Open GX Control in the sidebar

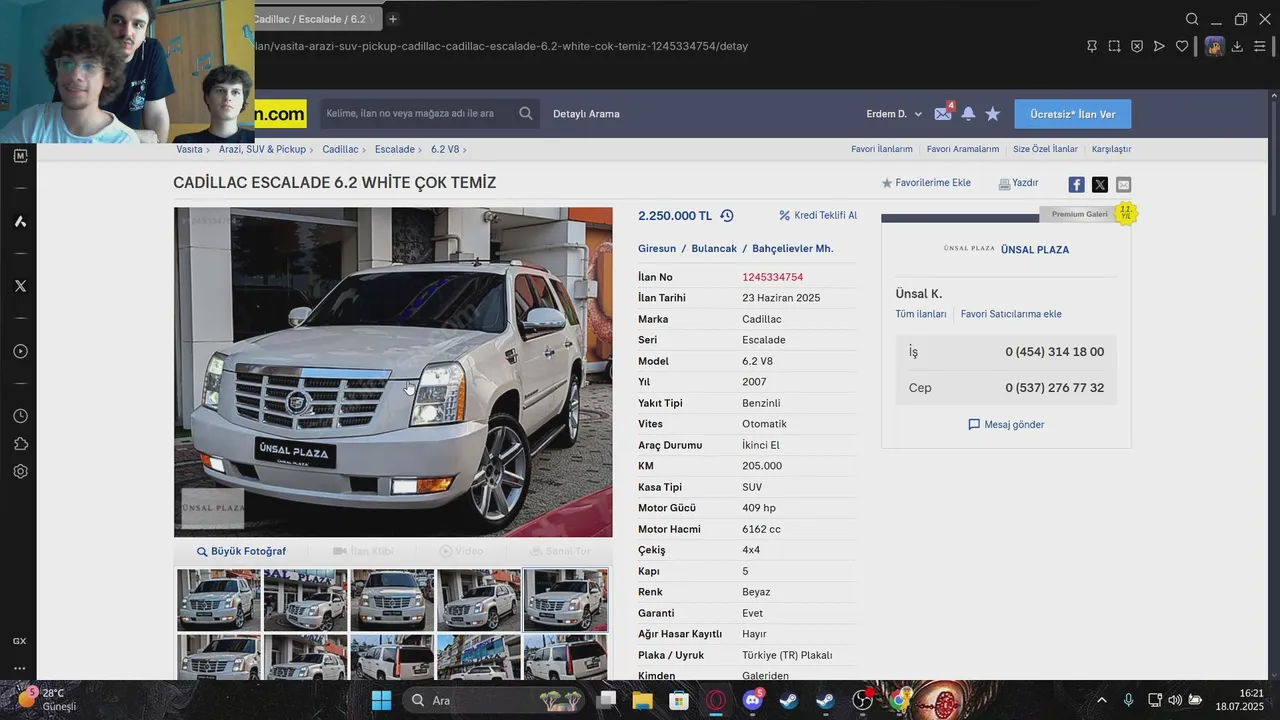[20, 641]
